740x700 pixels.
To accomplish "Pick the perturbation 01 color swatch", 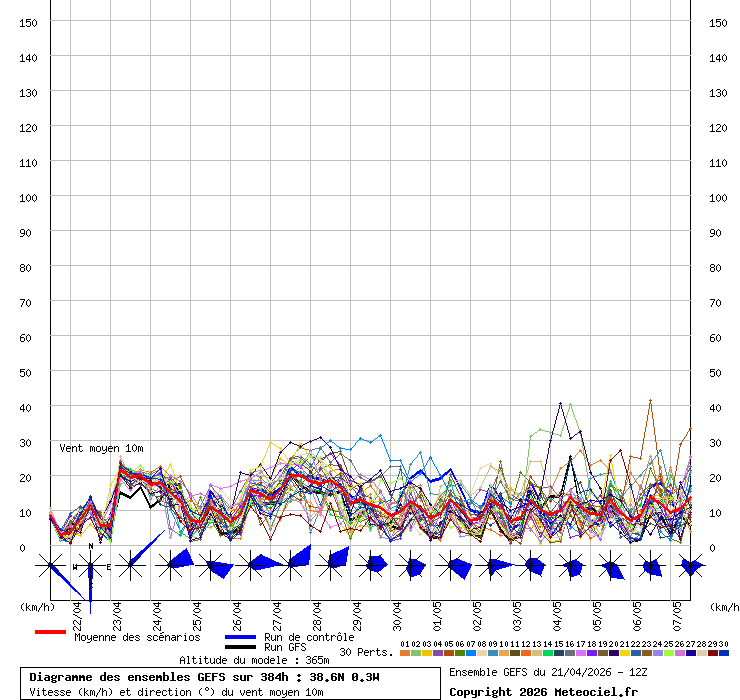I will pos(404,653).
